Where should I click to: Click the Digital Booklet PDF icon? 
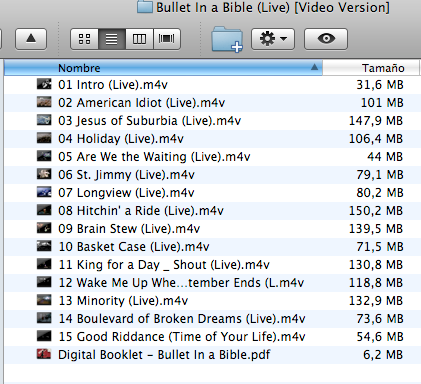(x=44, y=354)
